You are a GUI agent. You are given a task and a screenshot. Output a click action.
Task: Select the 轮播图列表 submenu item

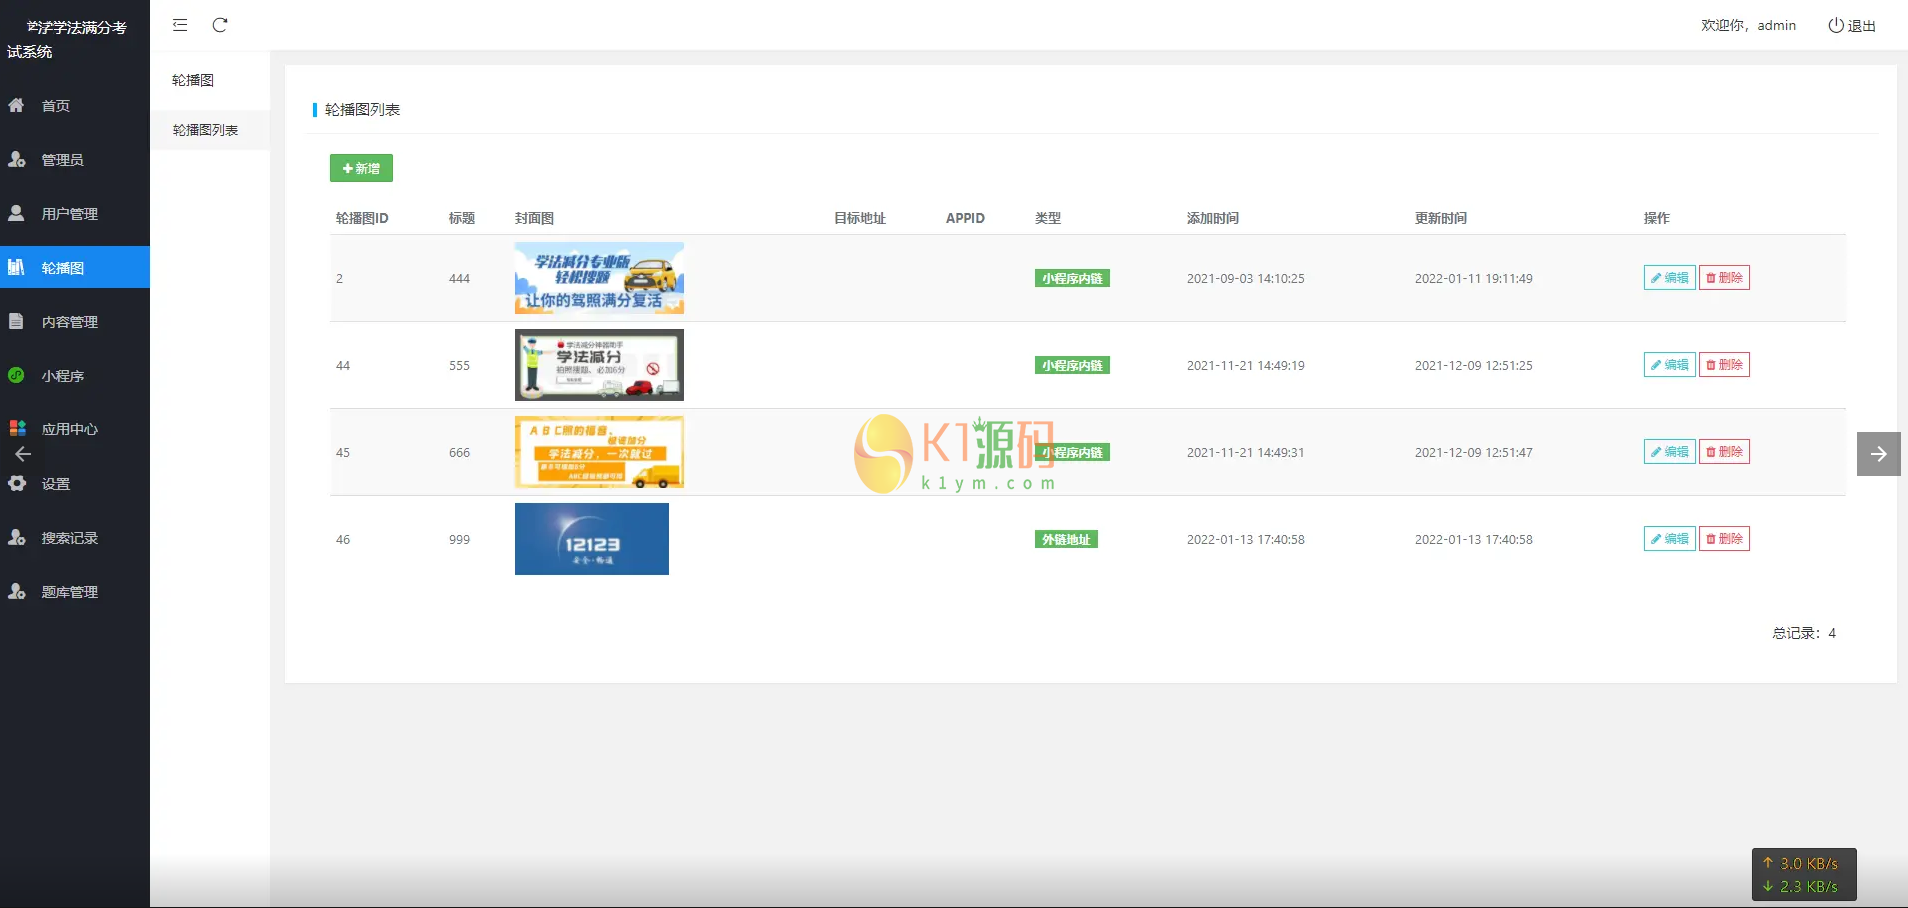pos(205,130)
